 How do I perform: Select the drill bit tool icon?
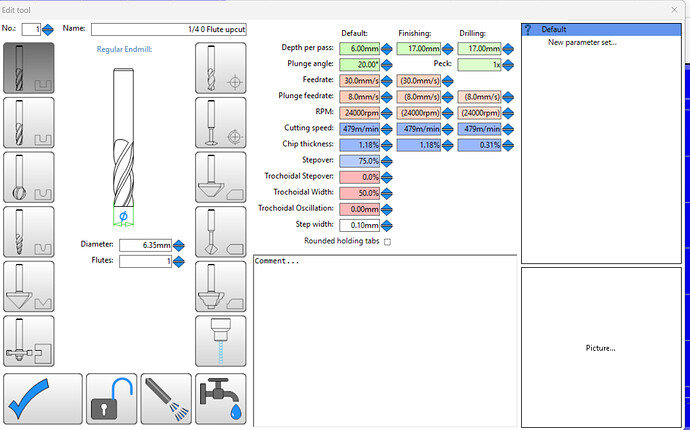pos(220,68)
